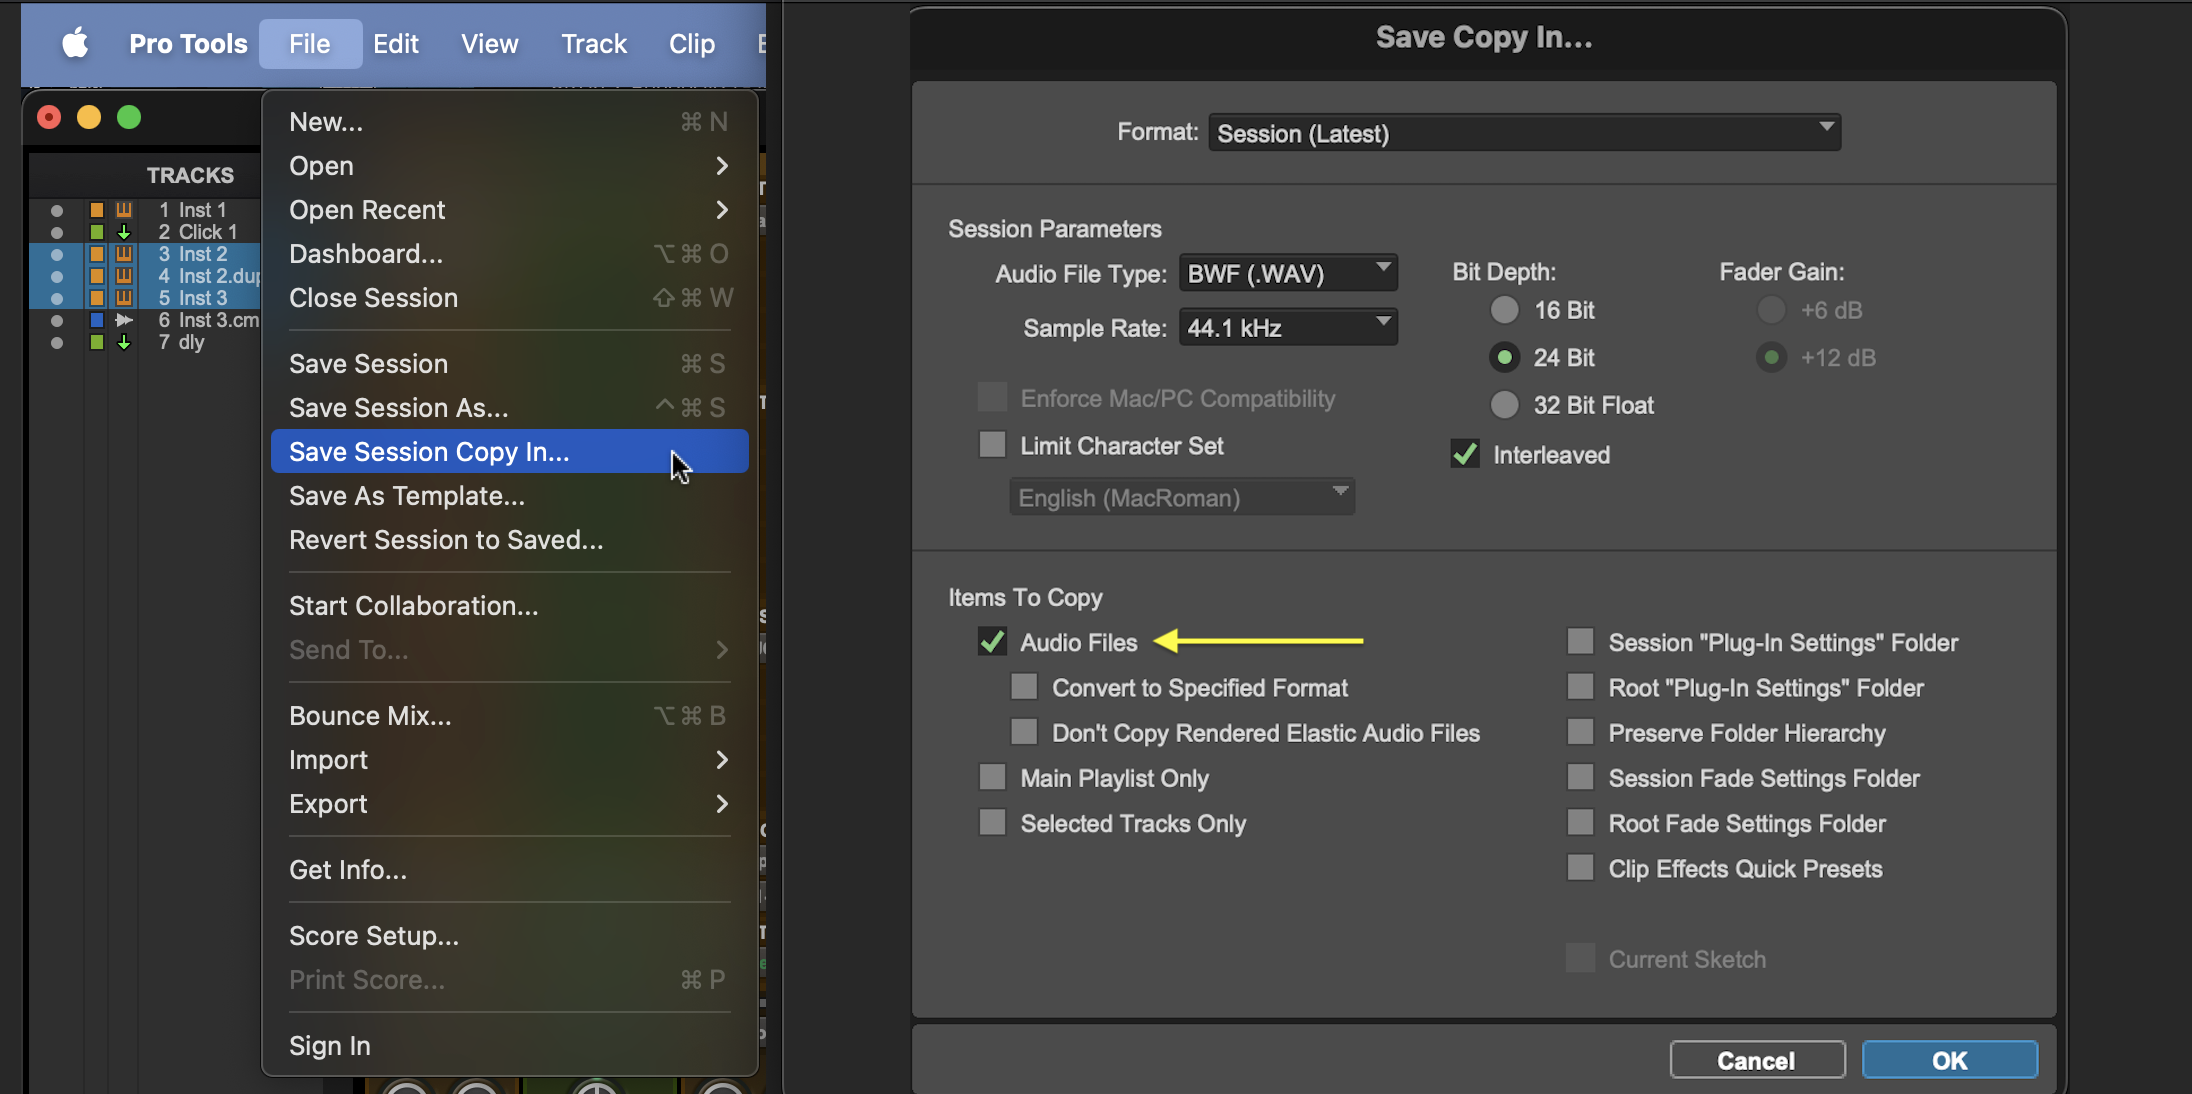This screenshot has height=1094, width=2192.
Task: Select Save Session As... menu item
Action: point(510,408)
